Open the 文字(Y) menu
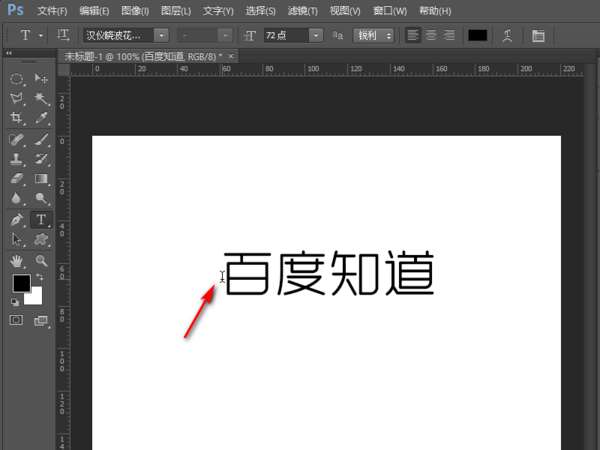 [x=218, y=11]
